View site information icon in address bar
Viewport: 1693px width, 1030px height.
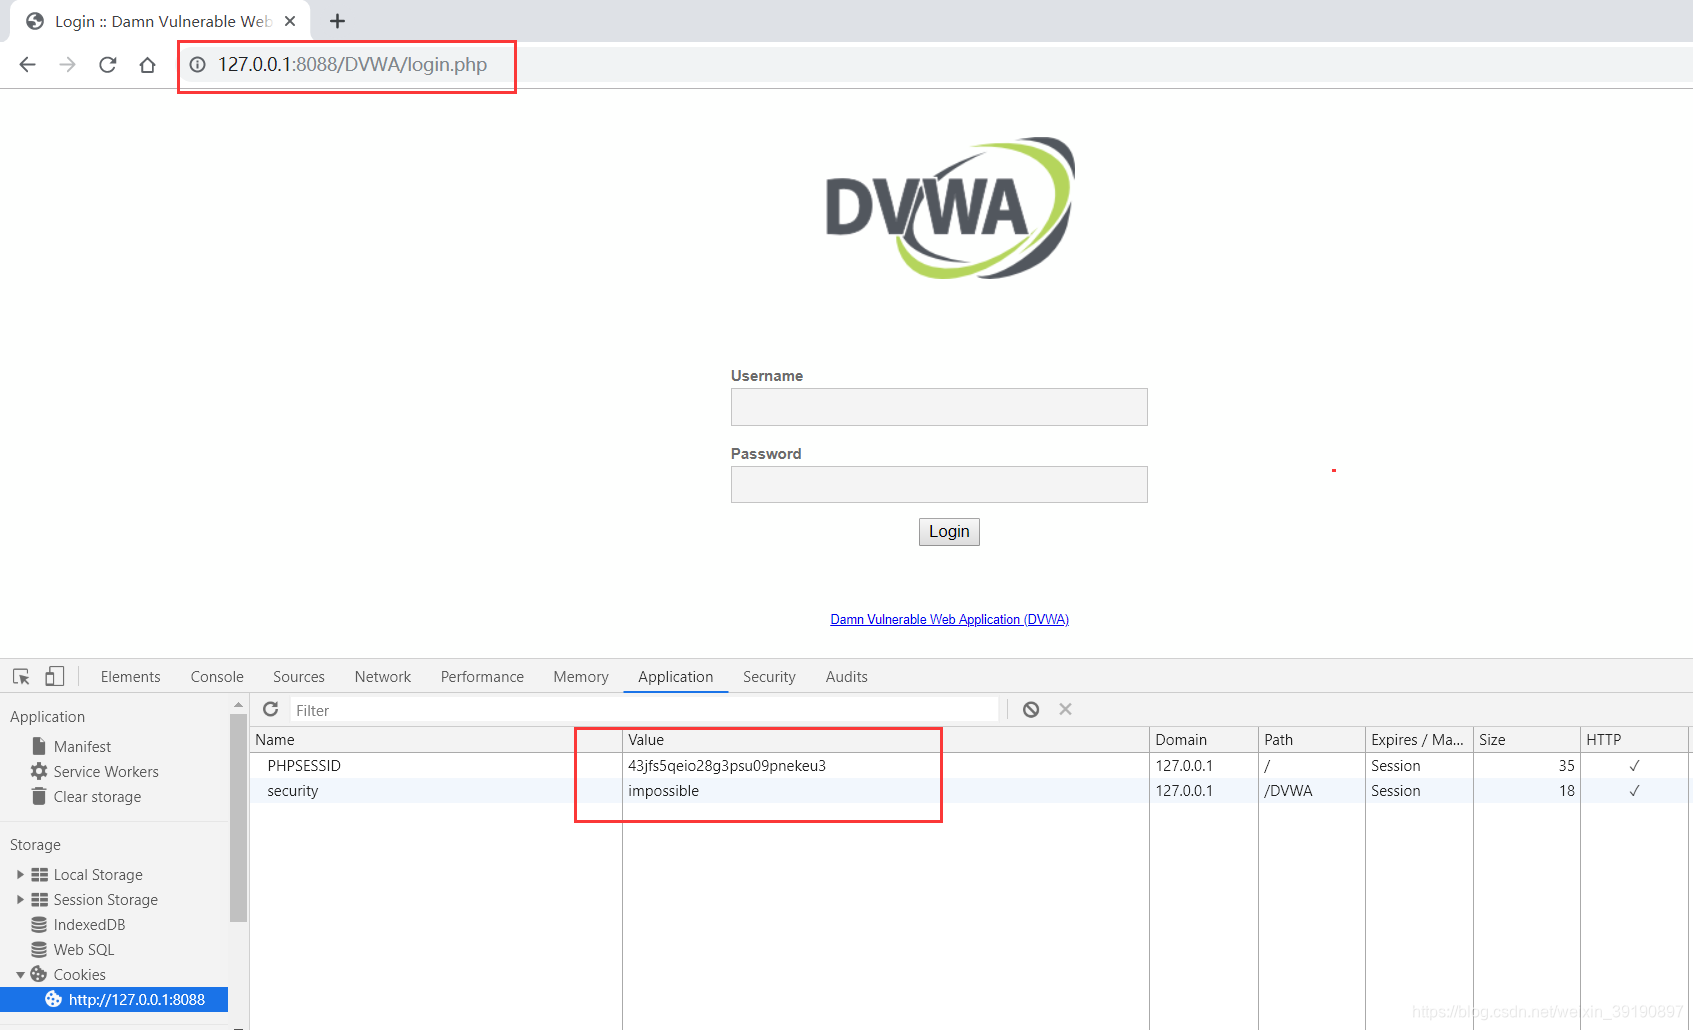(198, 65)
